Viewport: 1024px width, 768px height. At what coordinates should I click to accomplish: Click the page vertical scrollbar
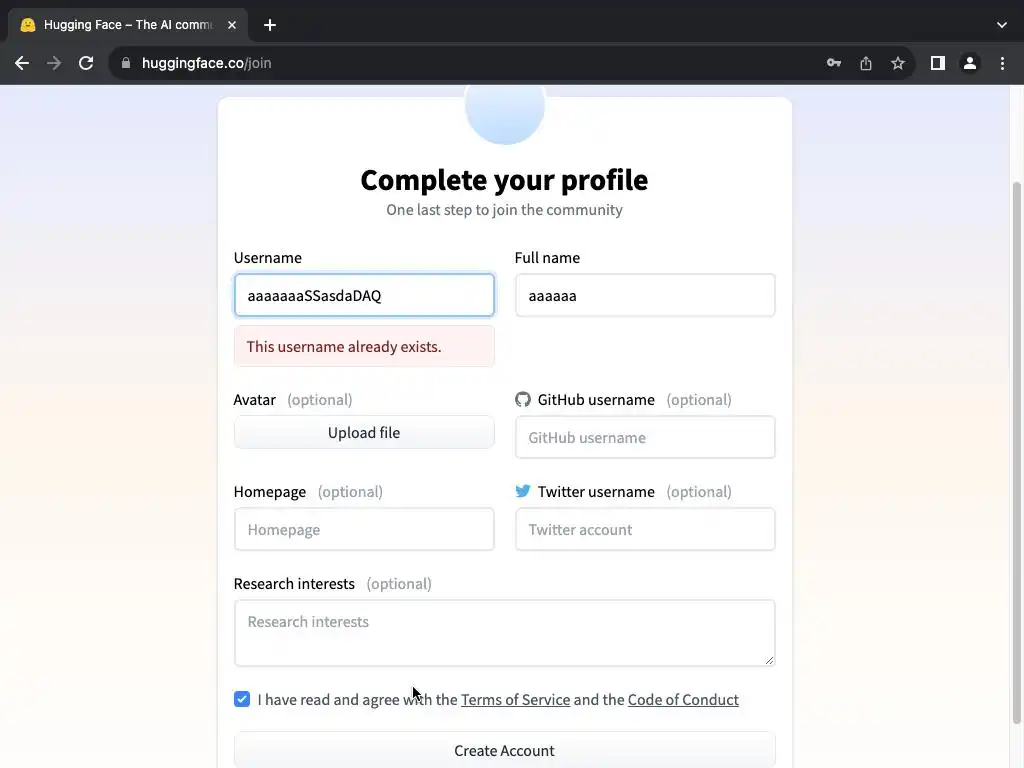tap(1016, 453)
